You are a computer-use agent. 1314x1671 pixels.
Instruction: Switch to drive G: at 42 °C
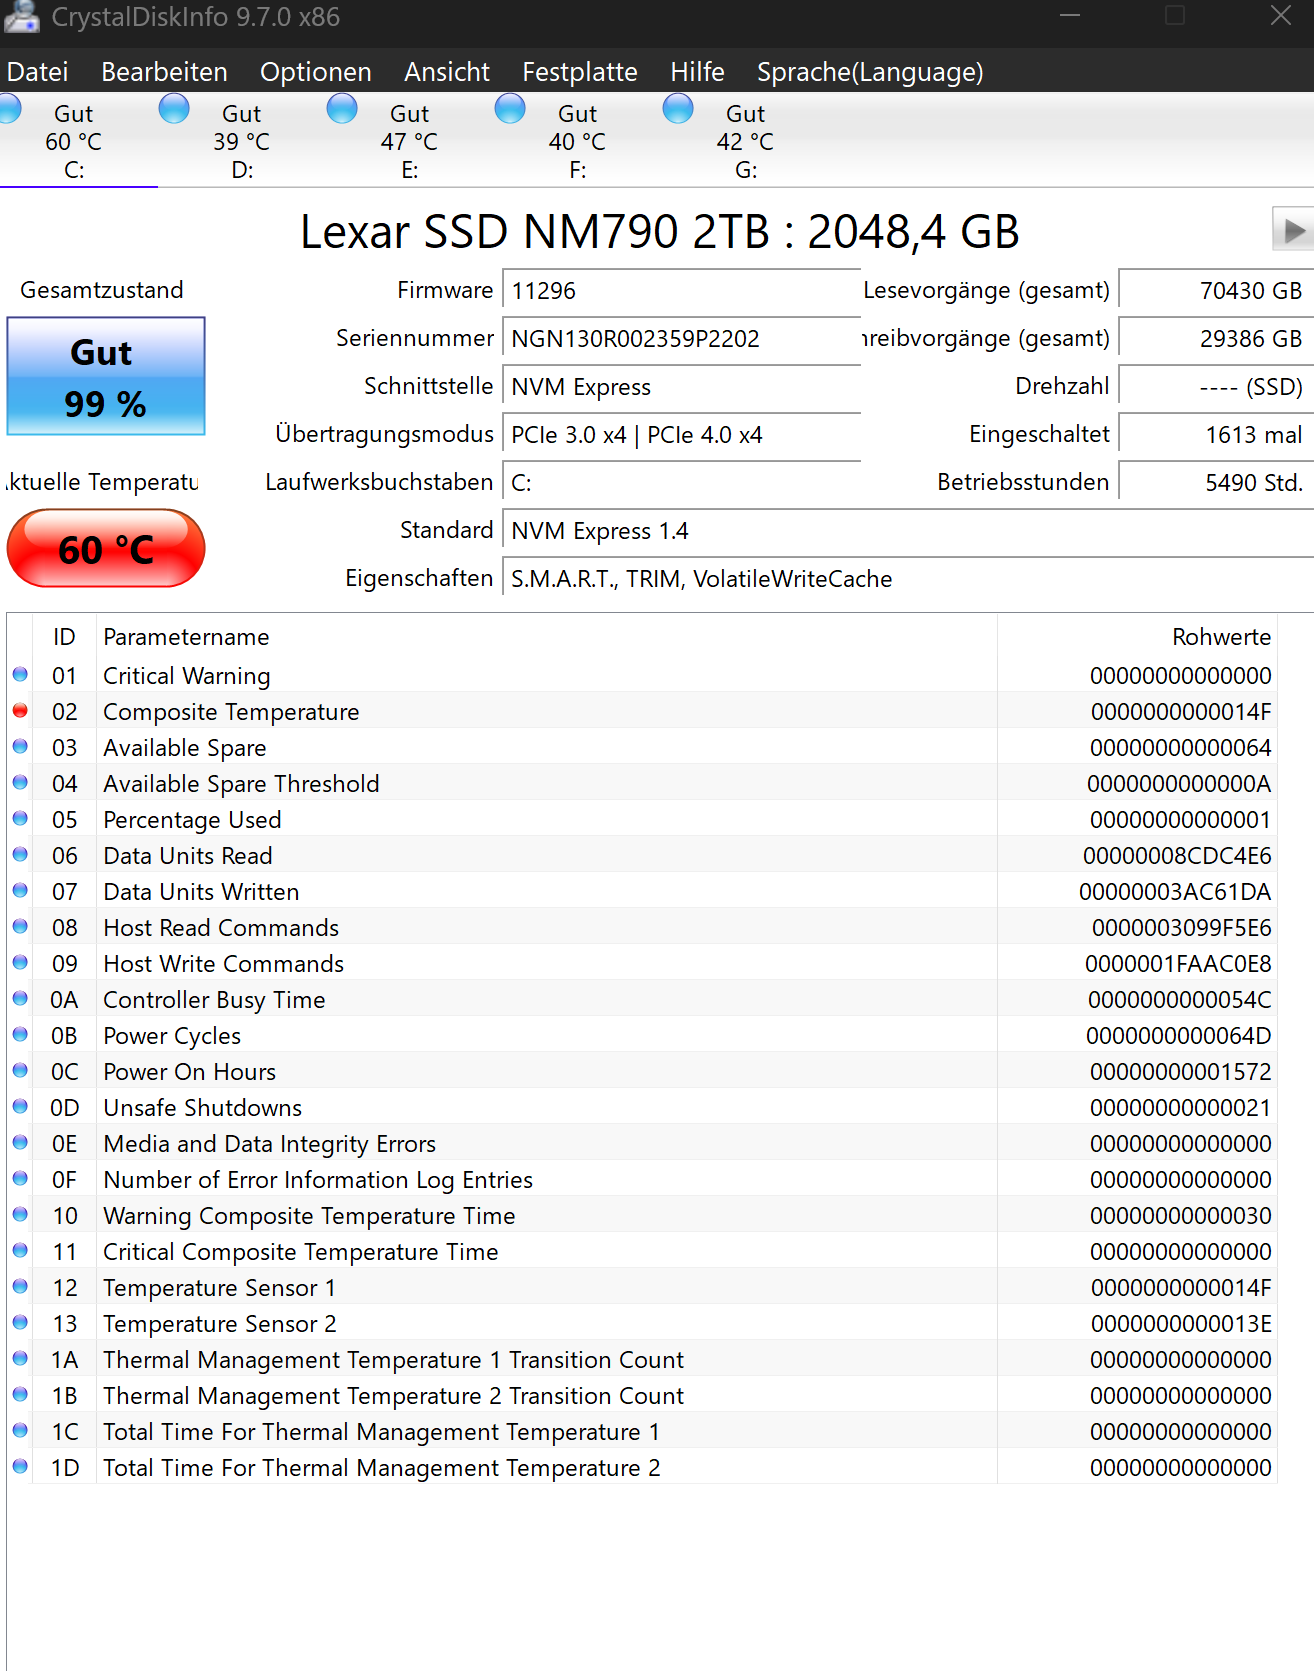point(745,141)
